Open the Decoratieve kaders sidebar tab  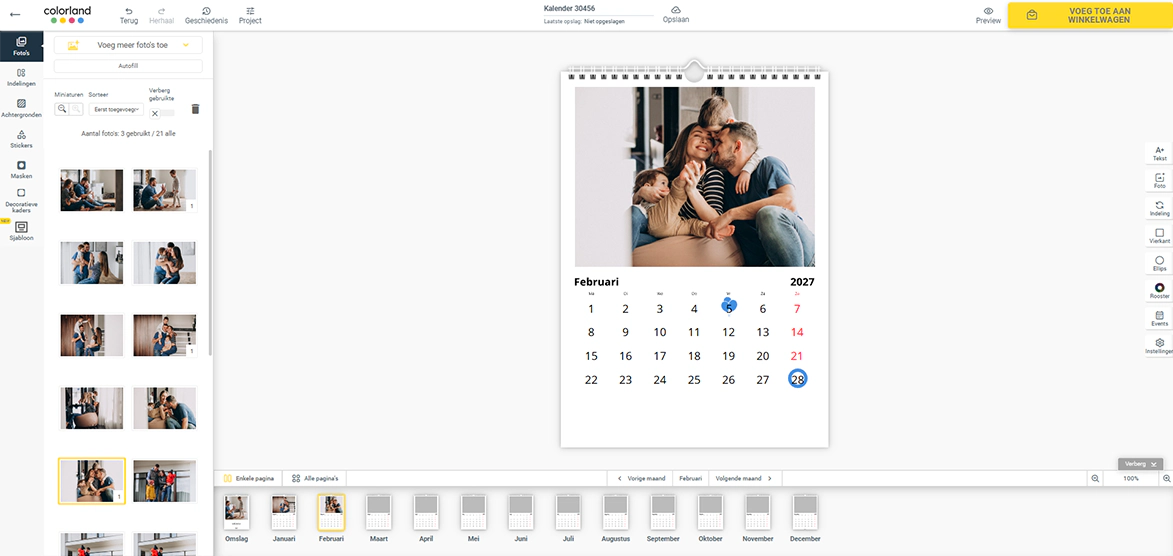[x=21, y=201]
